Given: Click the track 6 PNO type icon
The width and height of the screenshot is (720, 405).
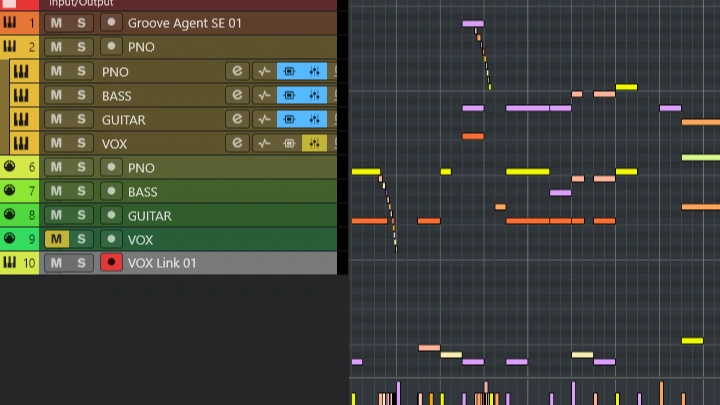Looking at the screenshot, I should pyautogui.click(x=10, y=166).
